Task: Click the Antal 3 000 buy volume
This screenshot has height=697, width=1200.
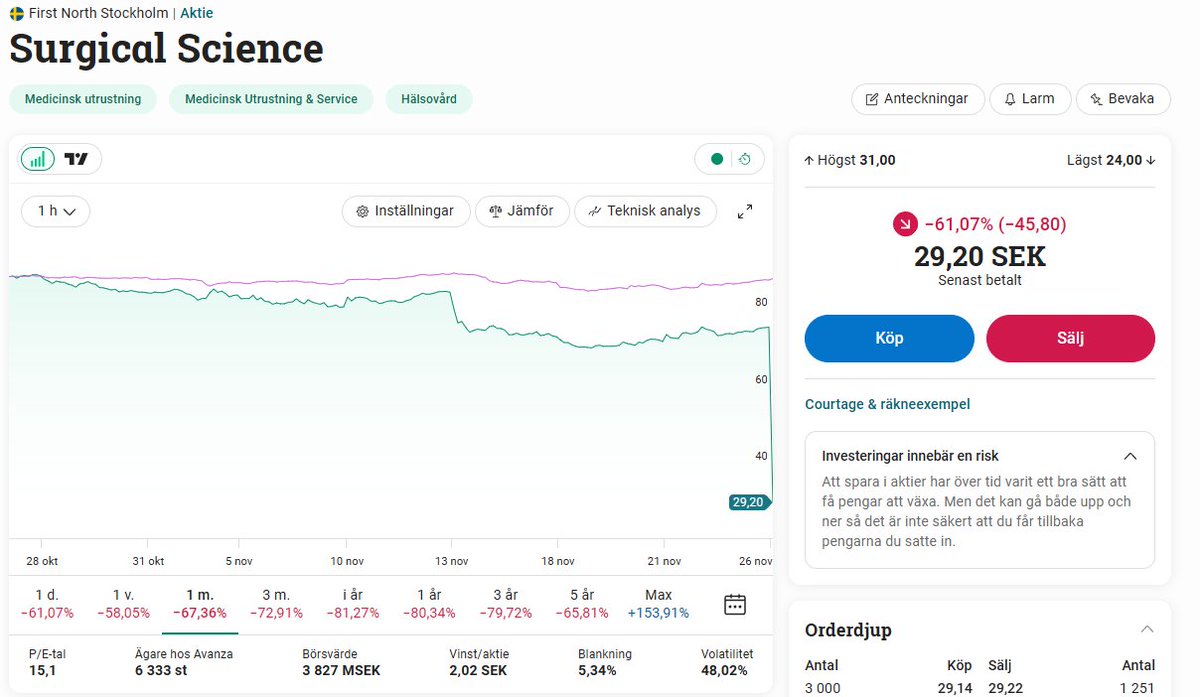Action: (x=823, y=688)
